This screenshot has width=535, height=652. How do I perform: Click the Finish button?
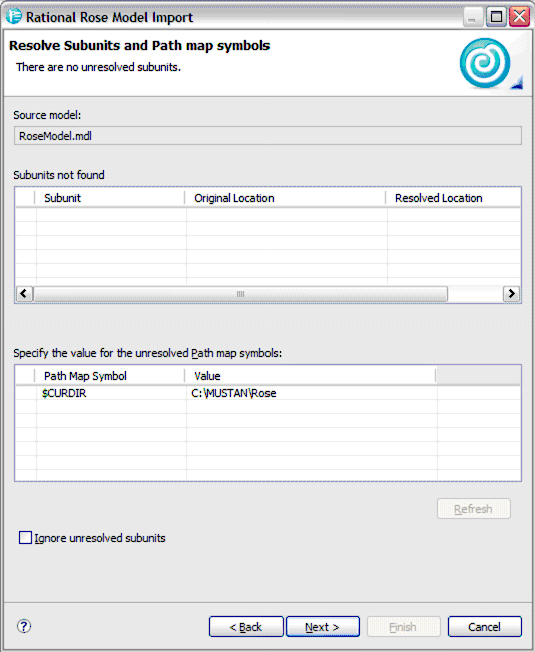coord(403,627)
